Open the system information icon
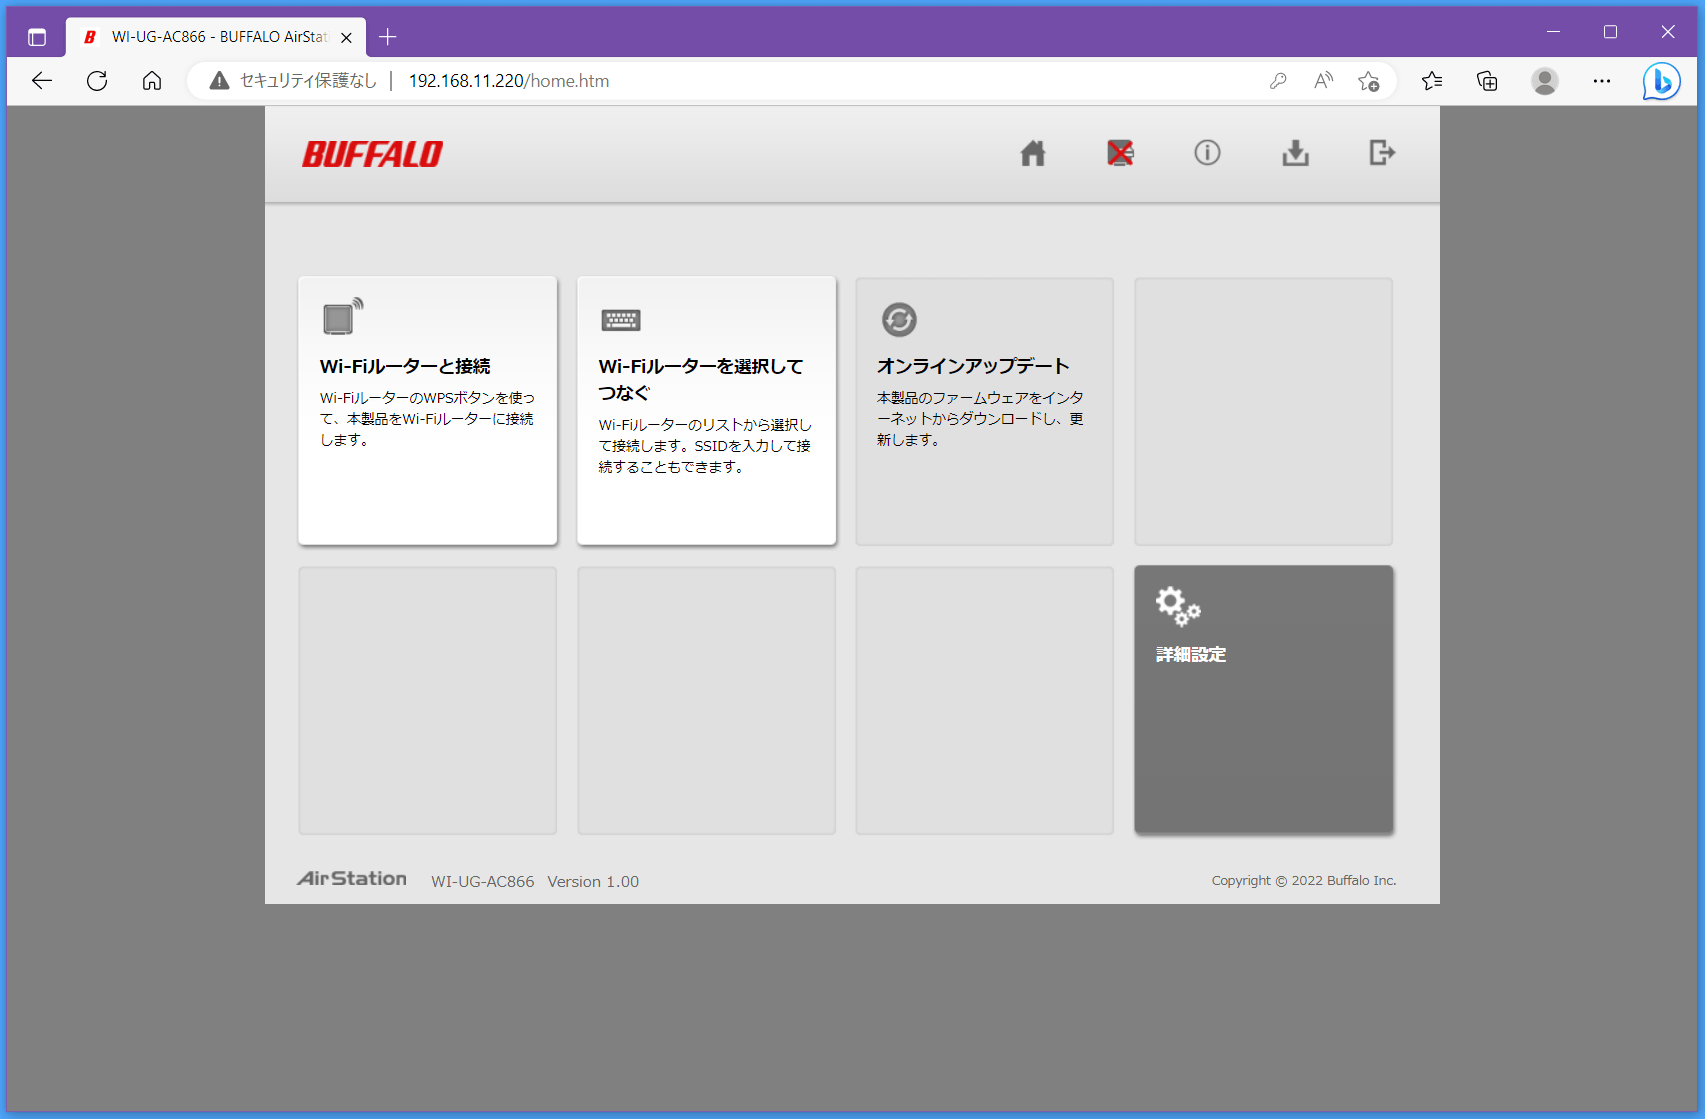 click(x=1207, y=153)
